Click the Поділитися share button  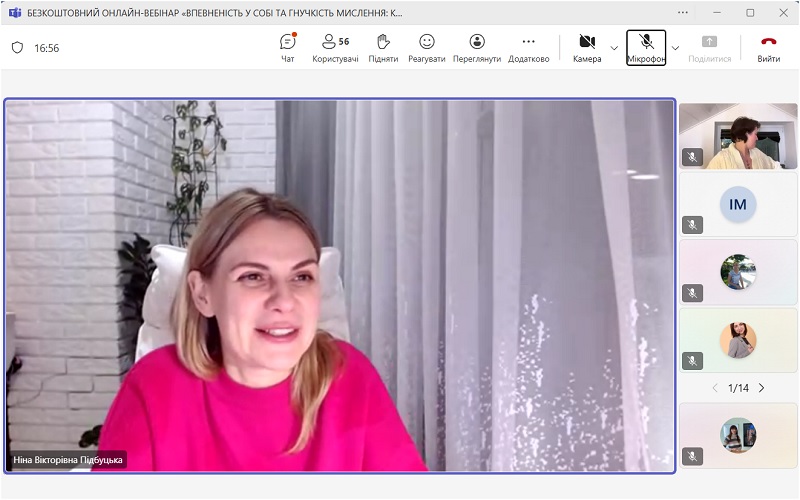click(709, 47)
